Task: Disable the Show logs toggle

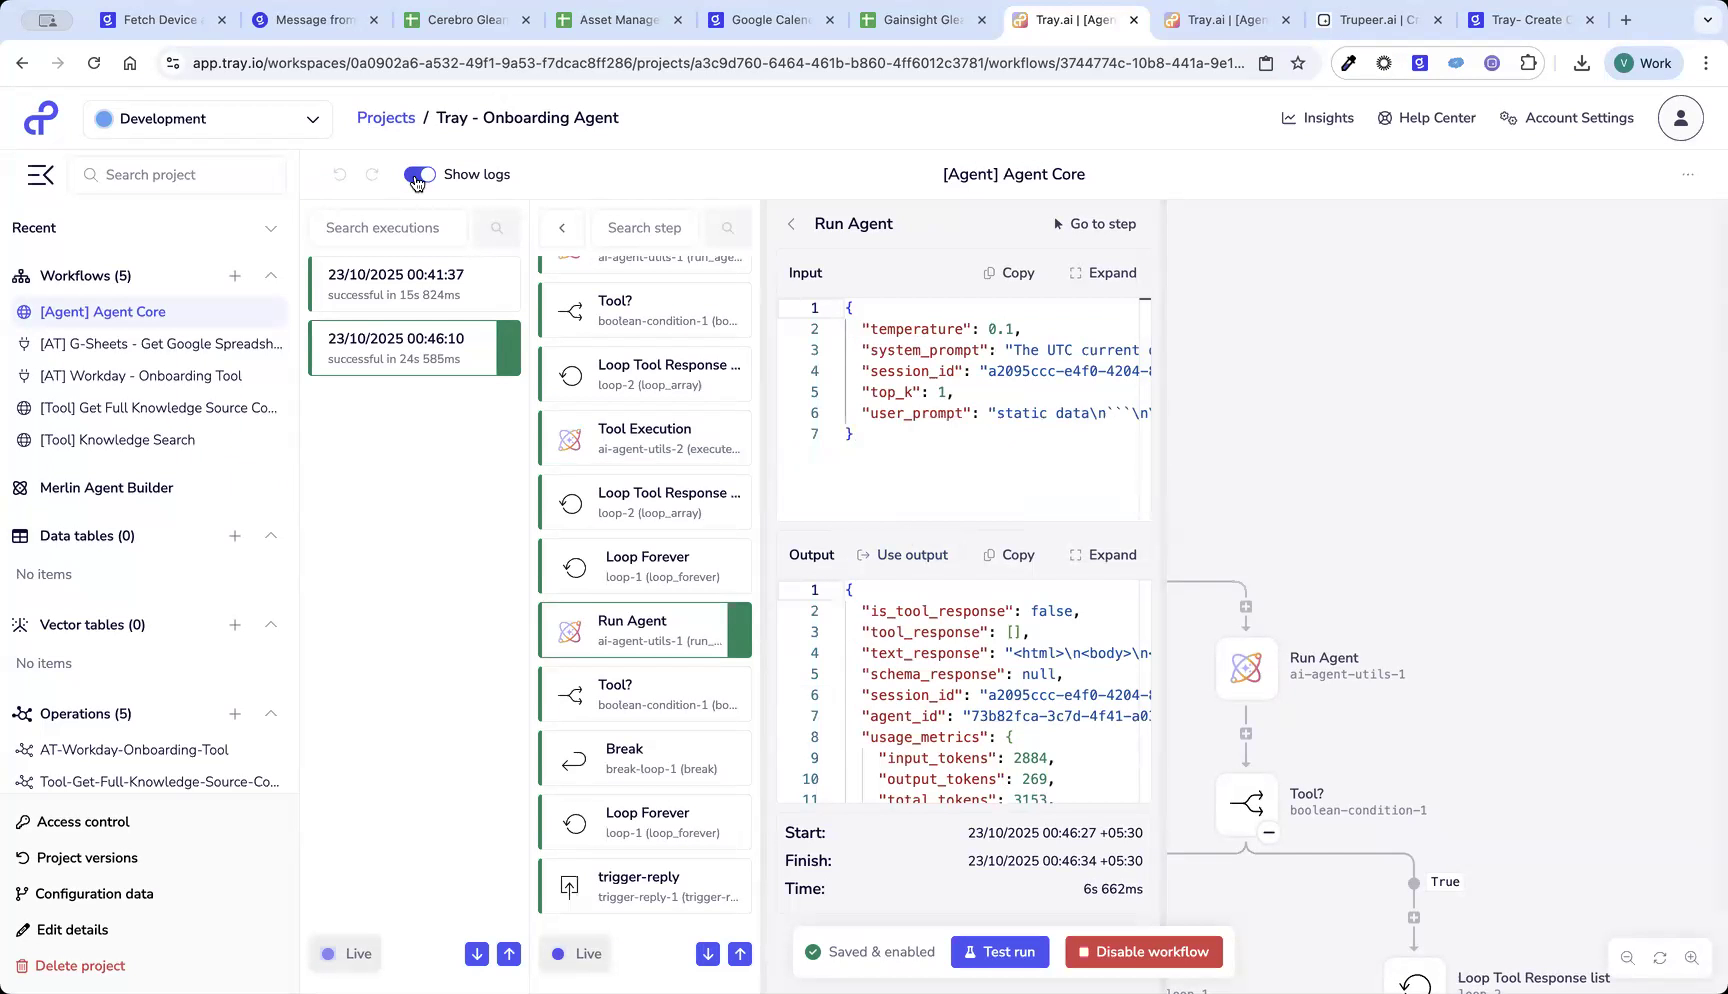Action: 419,174
